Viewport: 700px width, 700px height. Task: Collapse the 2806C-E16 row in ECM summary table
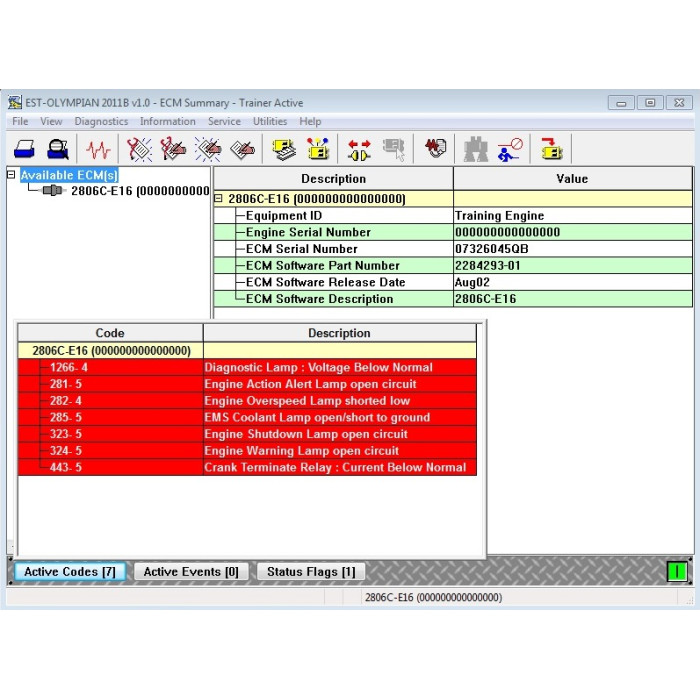pos(218,199)
